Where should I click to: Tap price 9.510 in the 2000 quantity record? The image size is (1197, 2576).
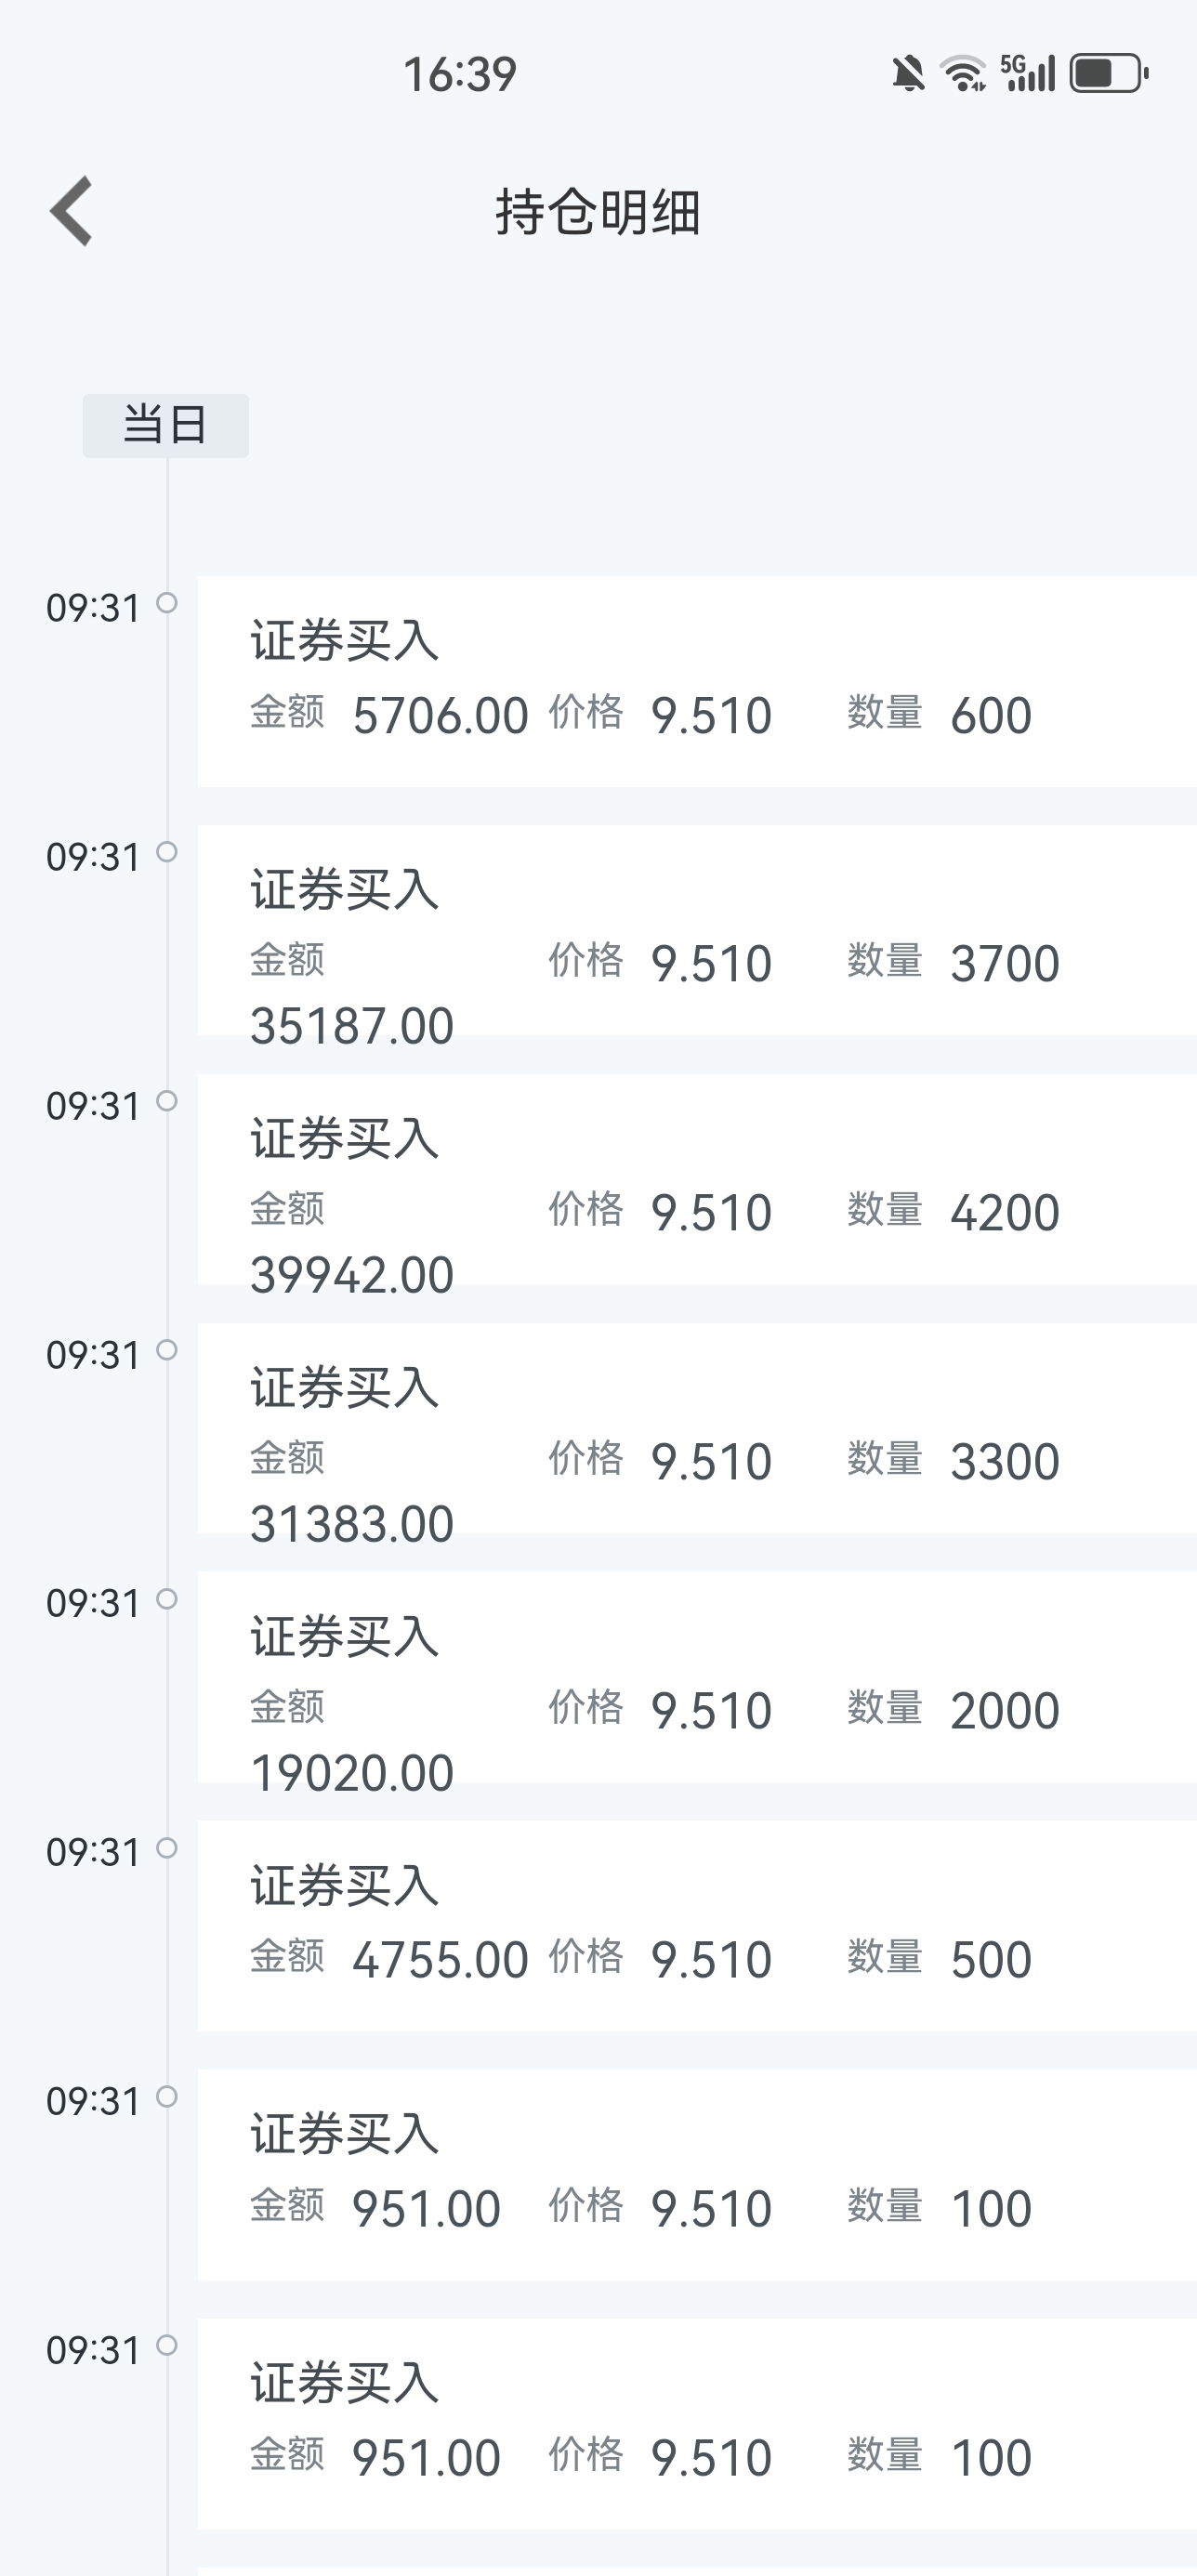click(711, 1711)
